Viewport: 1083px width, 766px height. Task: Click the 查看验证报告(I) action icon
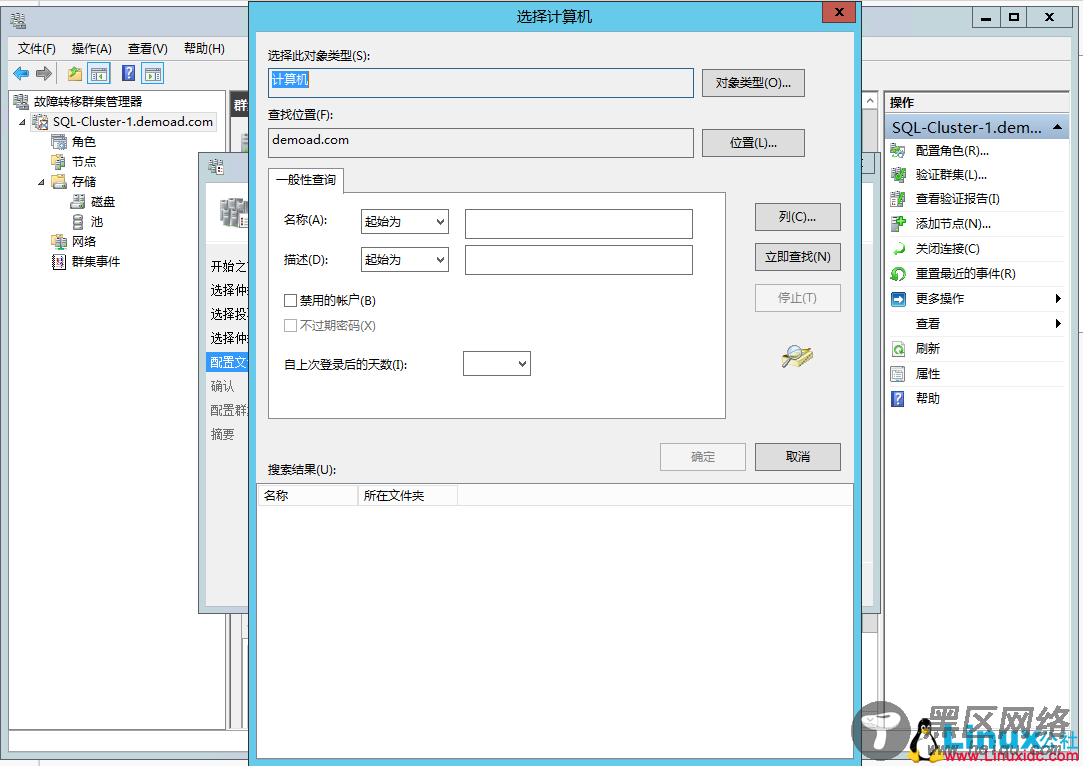[x=898, y=199]
